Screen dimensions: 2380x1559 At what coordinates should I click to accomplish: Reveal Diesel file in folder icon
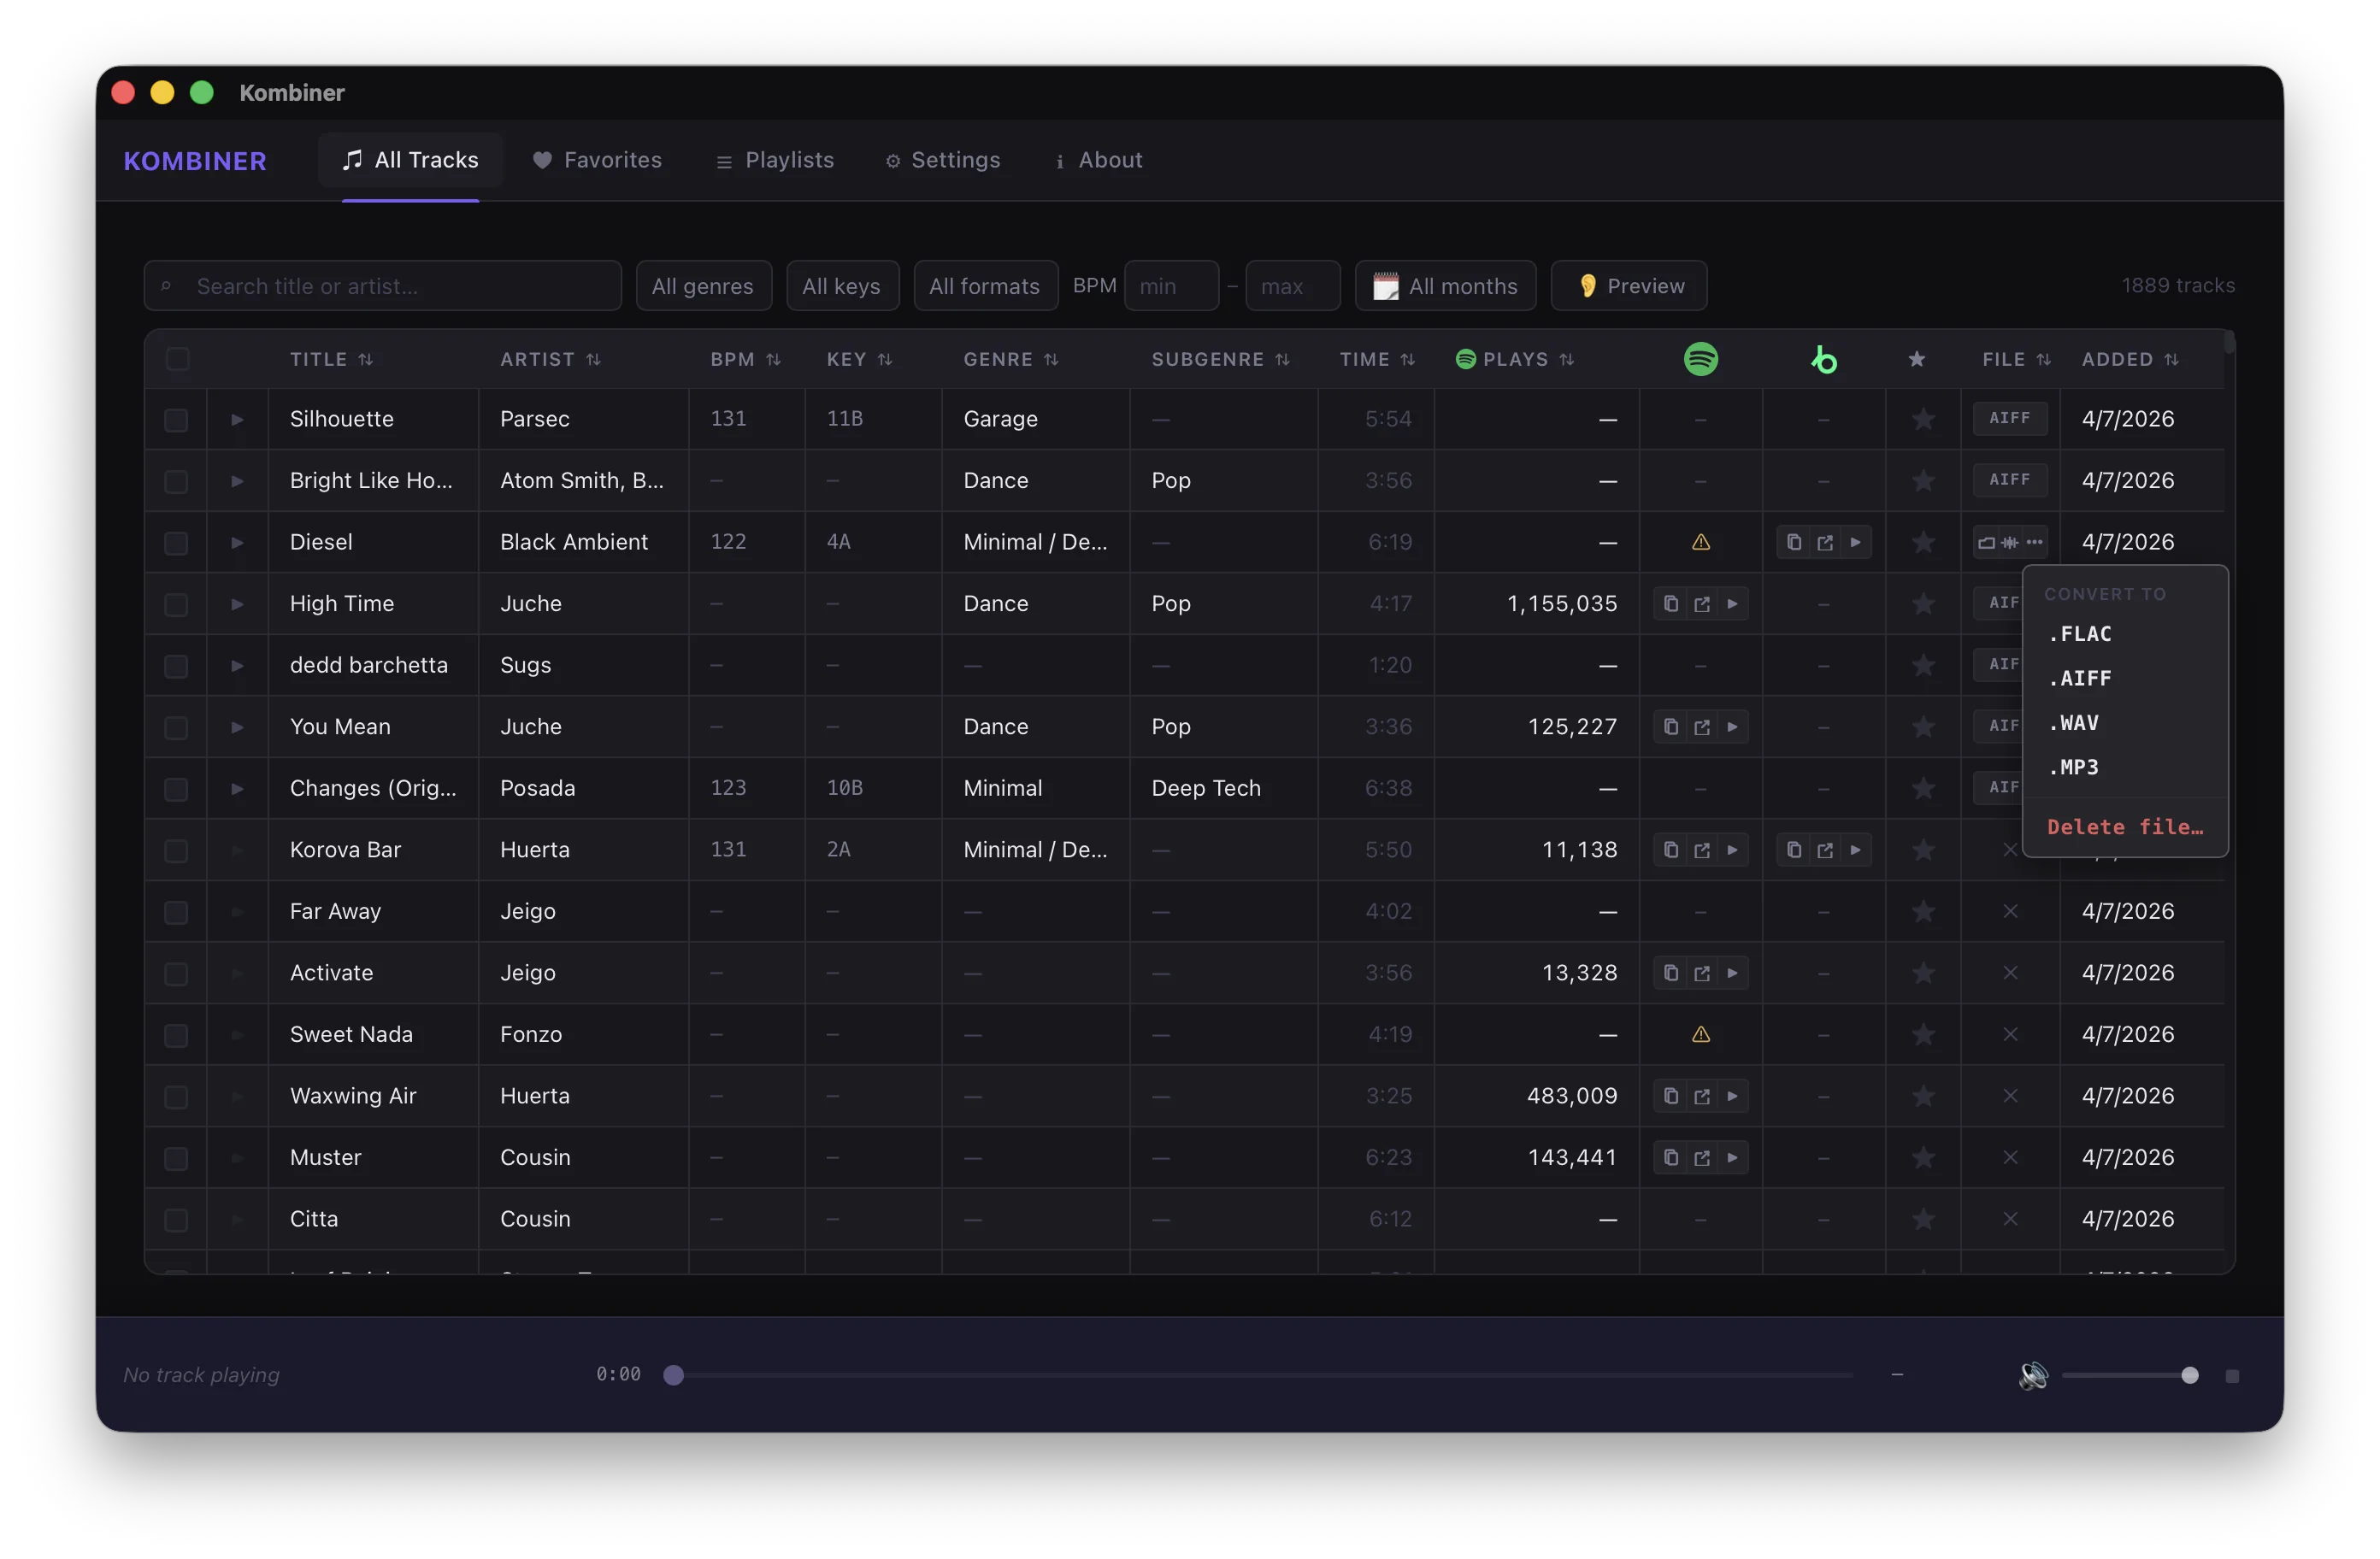[x=1986, y=543]
